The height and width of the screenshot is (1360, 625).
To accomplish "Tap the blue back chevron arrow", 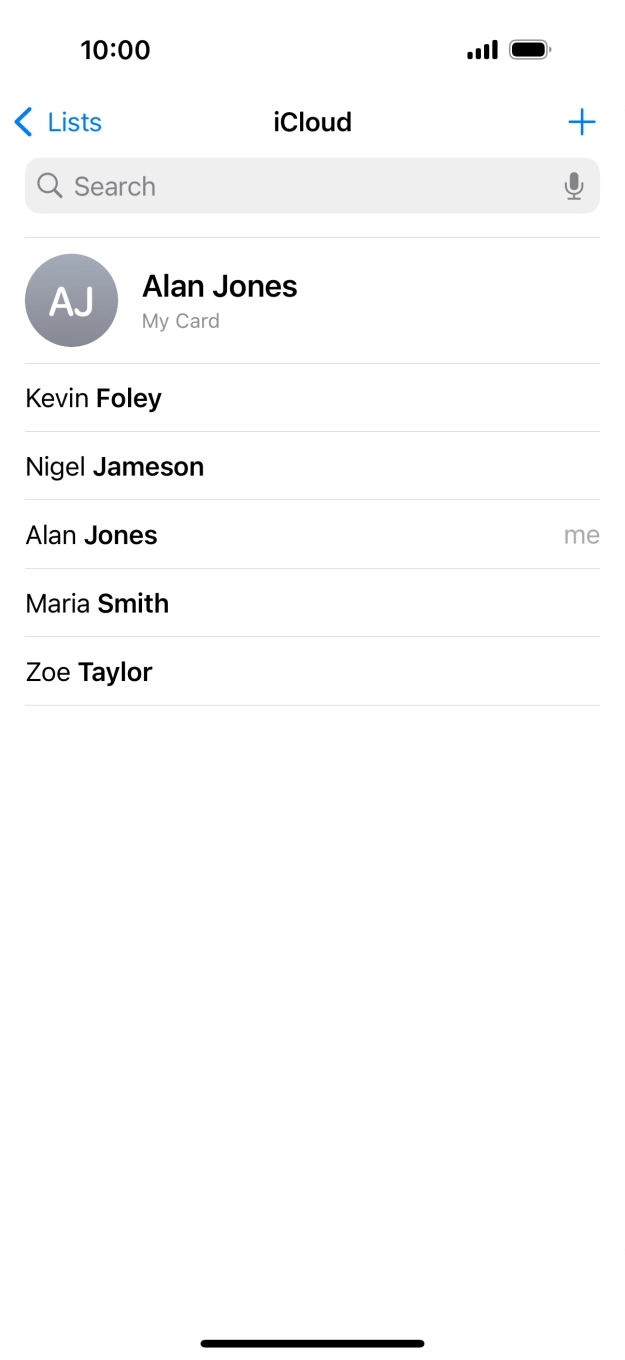I will (24, 123).
